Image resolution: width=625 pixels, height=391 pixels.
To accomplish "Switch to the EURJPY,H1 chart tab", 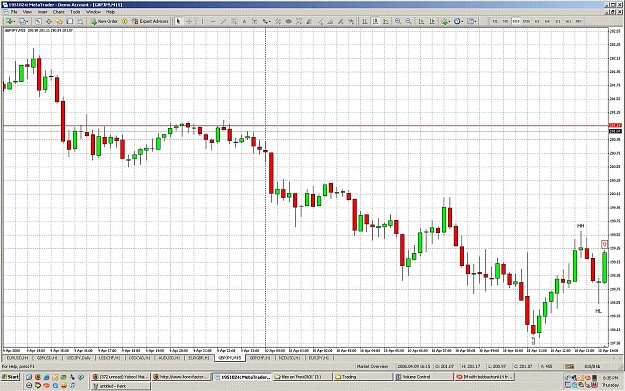I will click(x=319, y=358).
